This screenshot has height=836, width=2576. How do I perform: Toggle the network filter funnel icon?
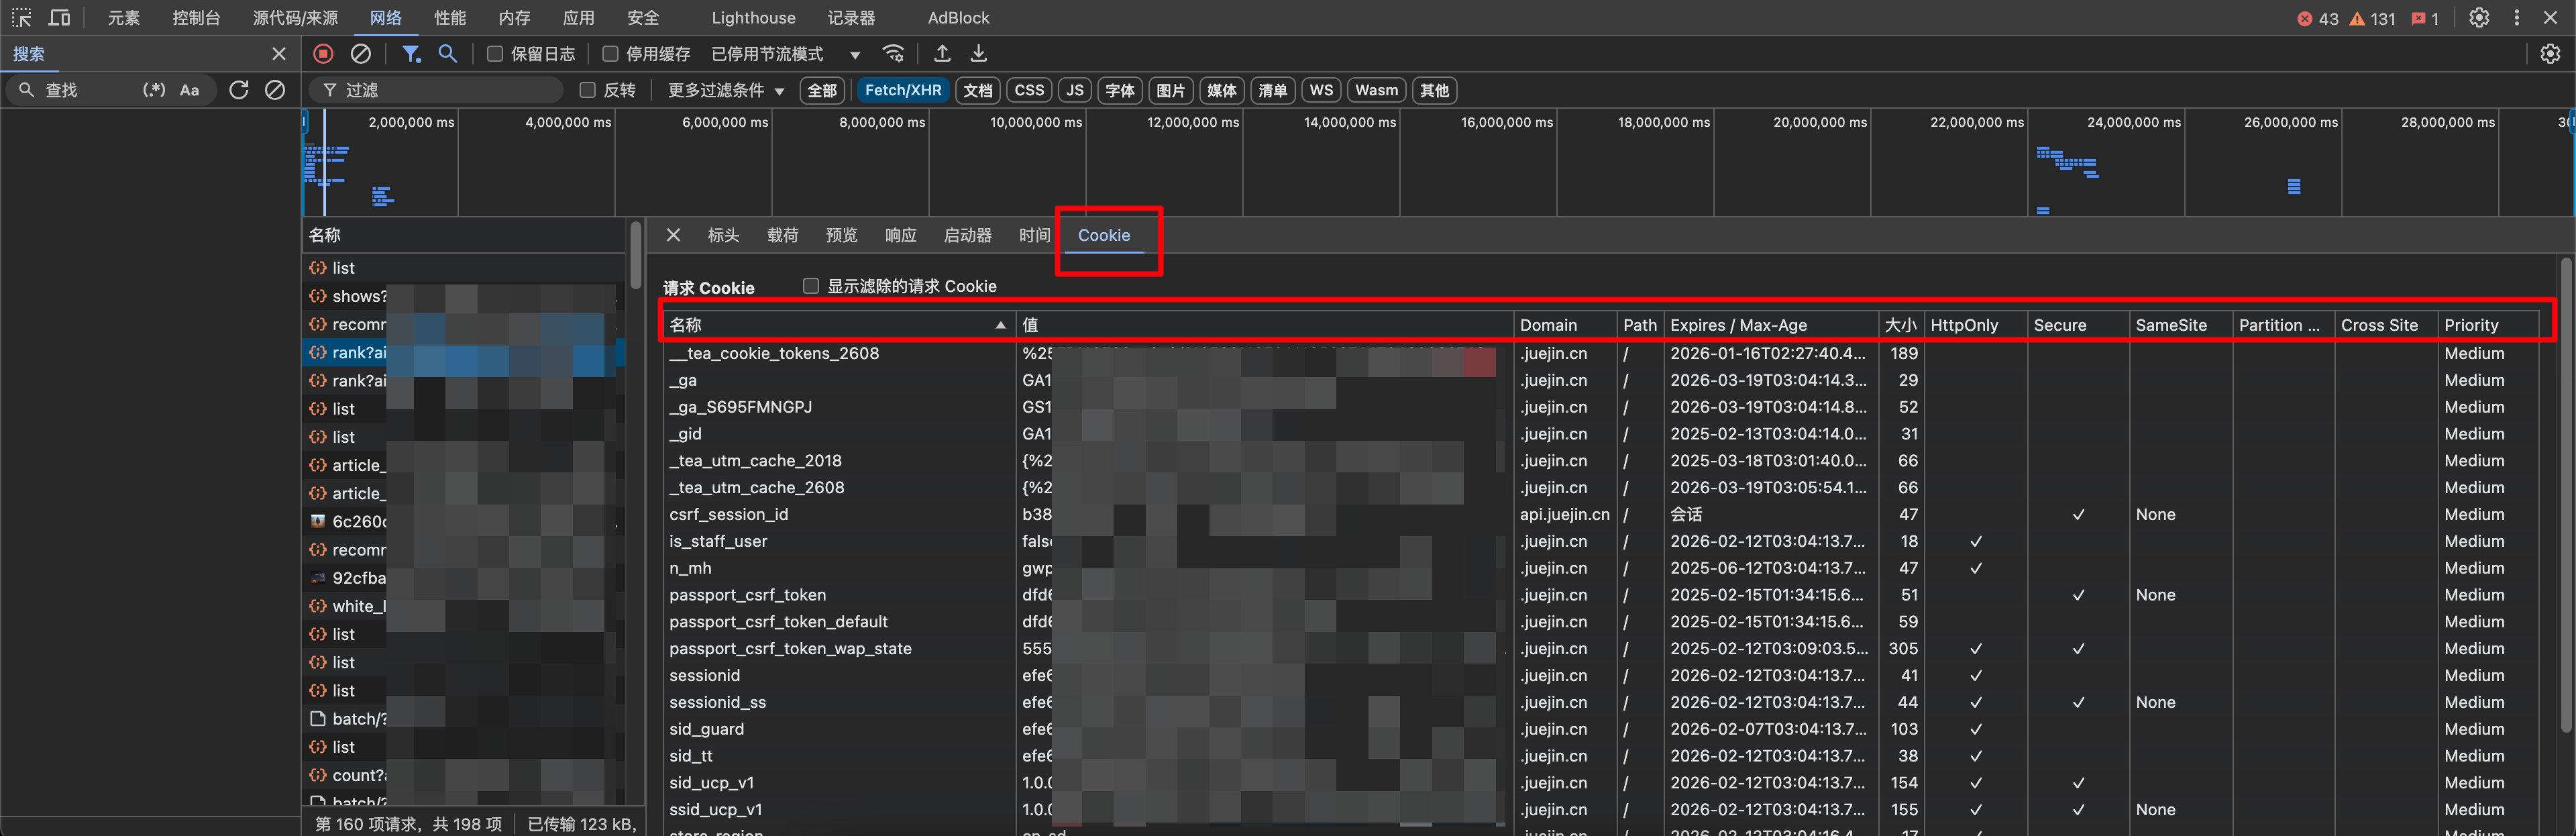[x=410, y=54]
